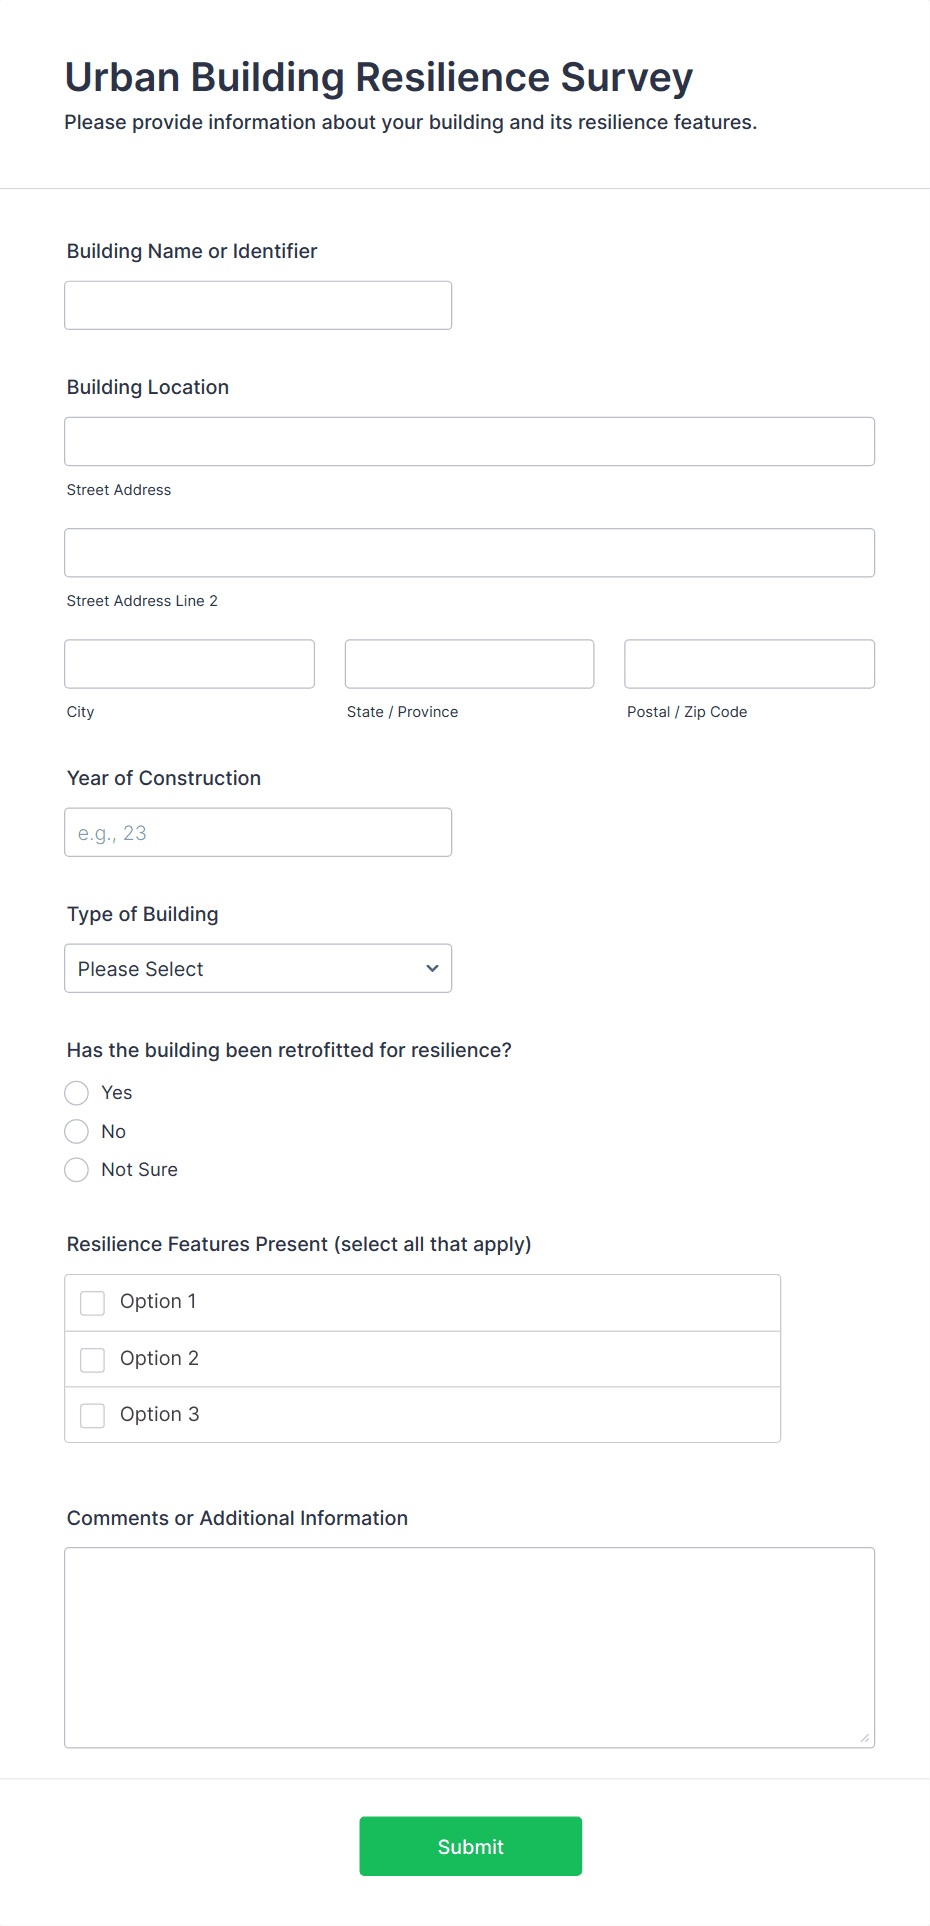
Task: Click the Not Sure label text
Action: click(139, 1170)
